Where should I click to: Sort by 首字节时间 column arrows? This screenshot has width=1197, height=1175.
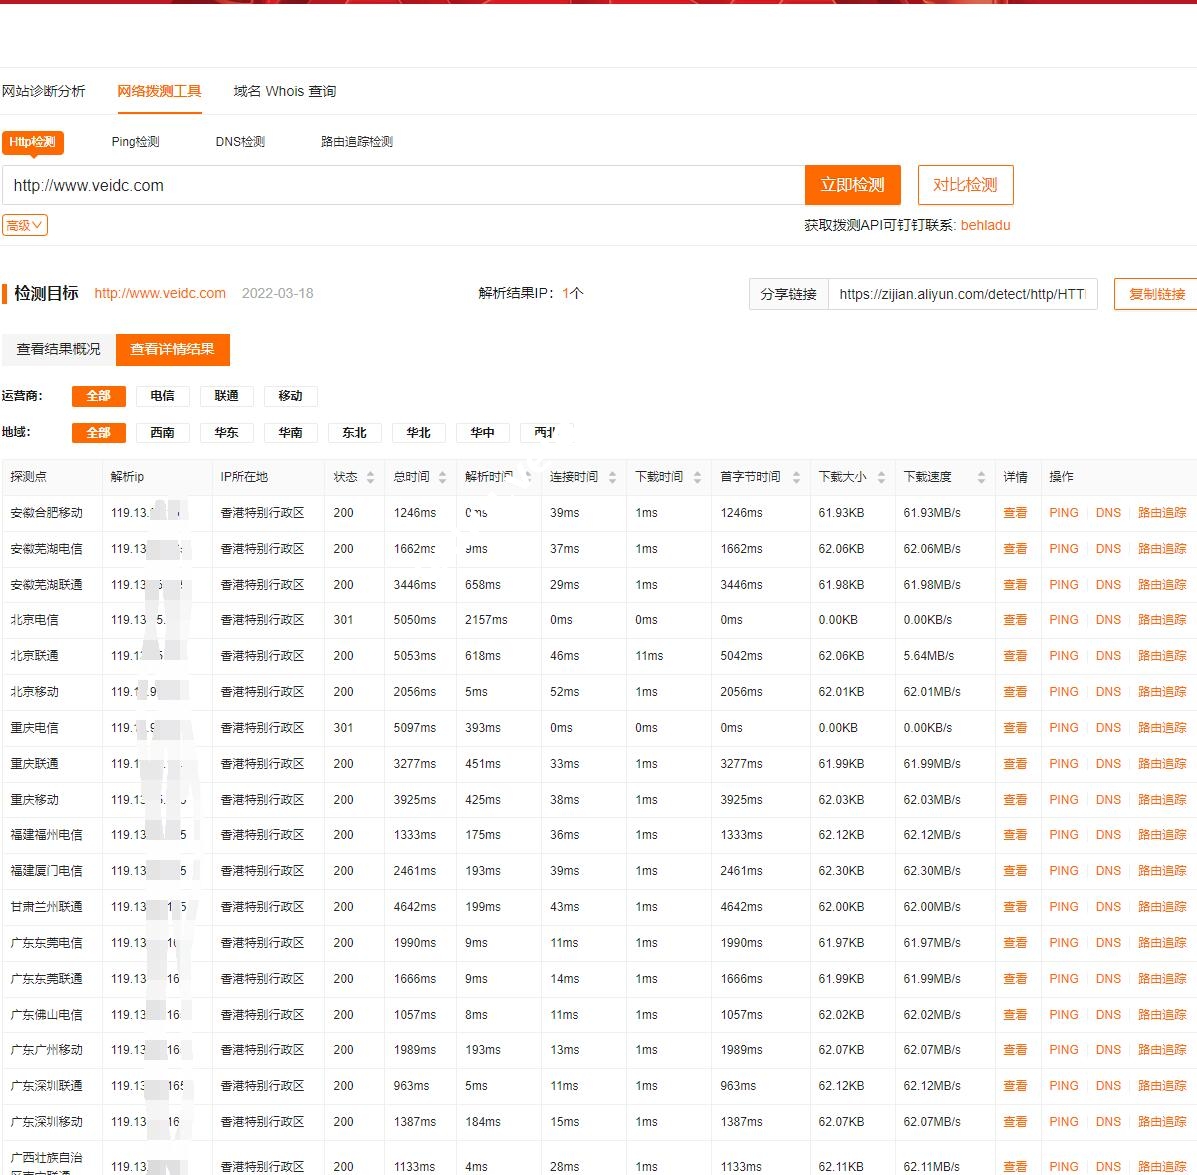796,478
